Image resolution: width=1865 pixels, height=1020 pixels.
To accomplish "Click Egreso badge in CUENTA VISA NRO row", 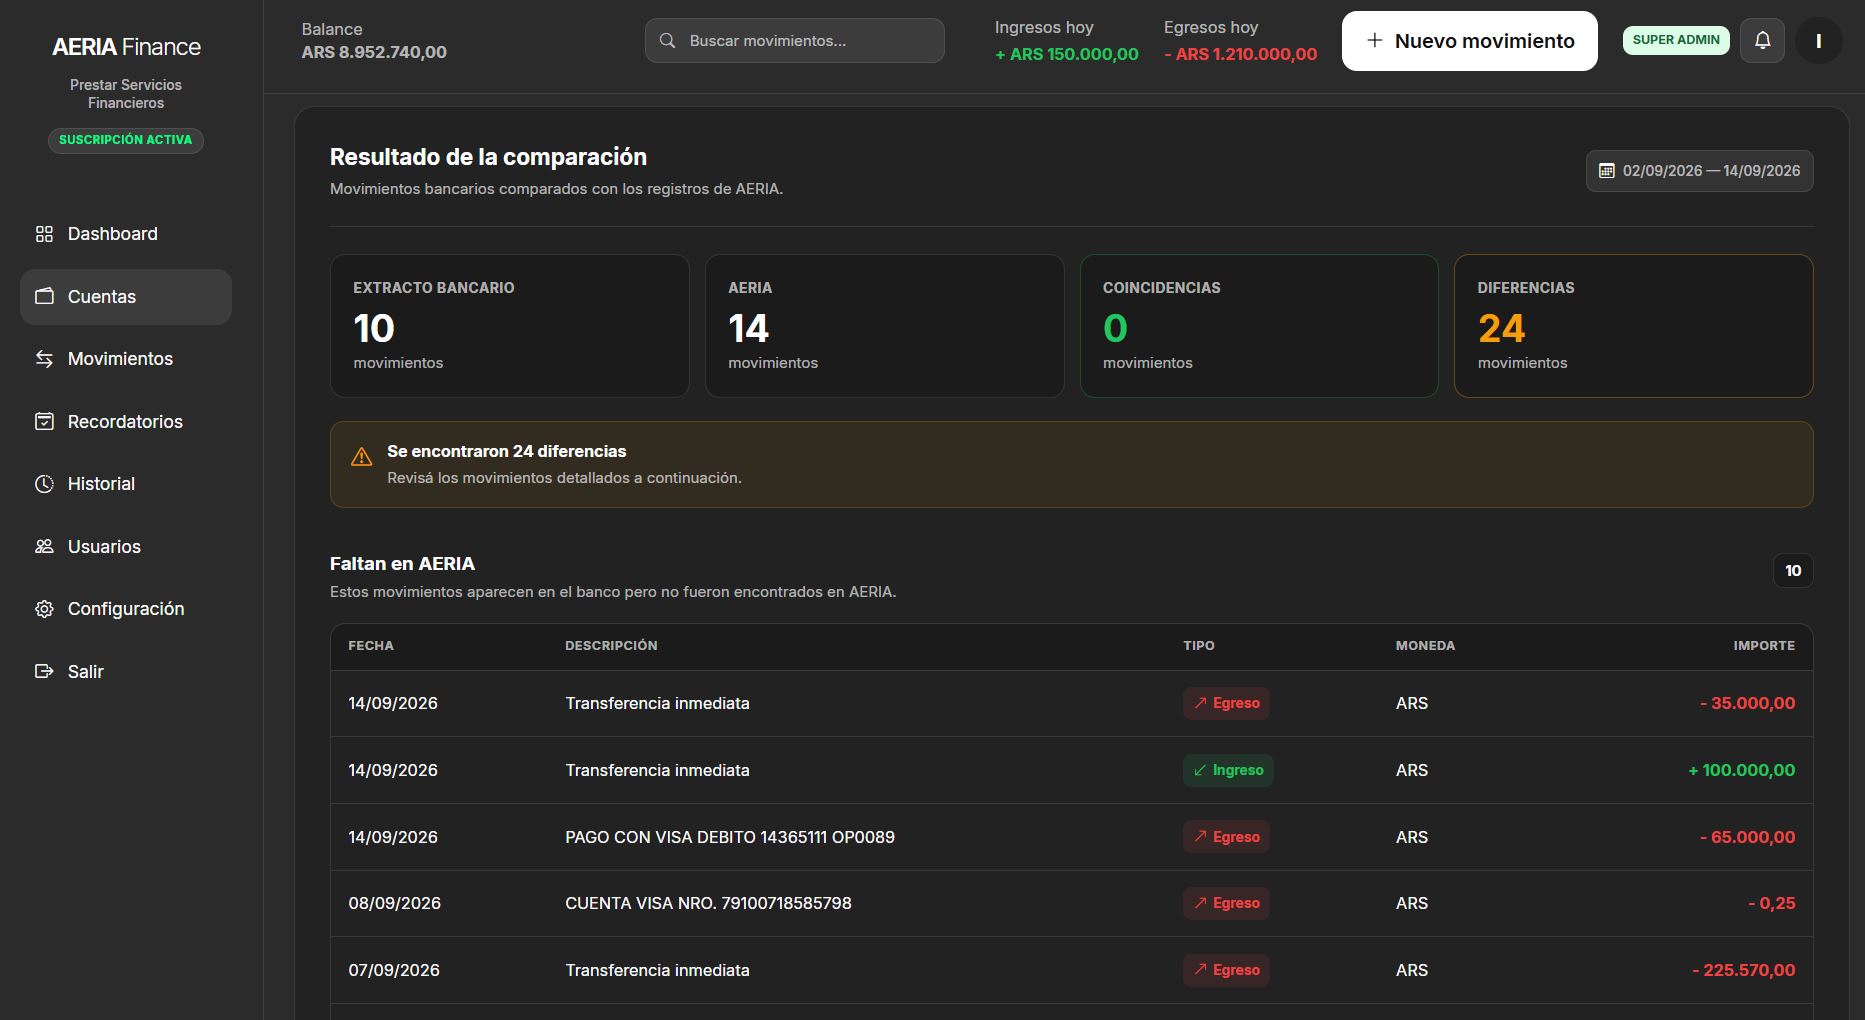I will pyautogui.click(x=1226, y=903).
